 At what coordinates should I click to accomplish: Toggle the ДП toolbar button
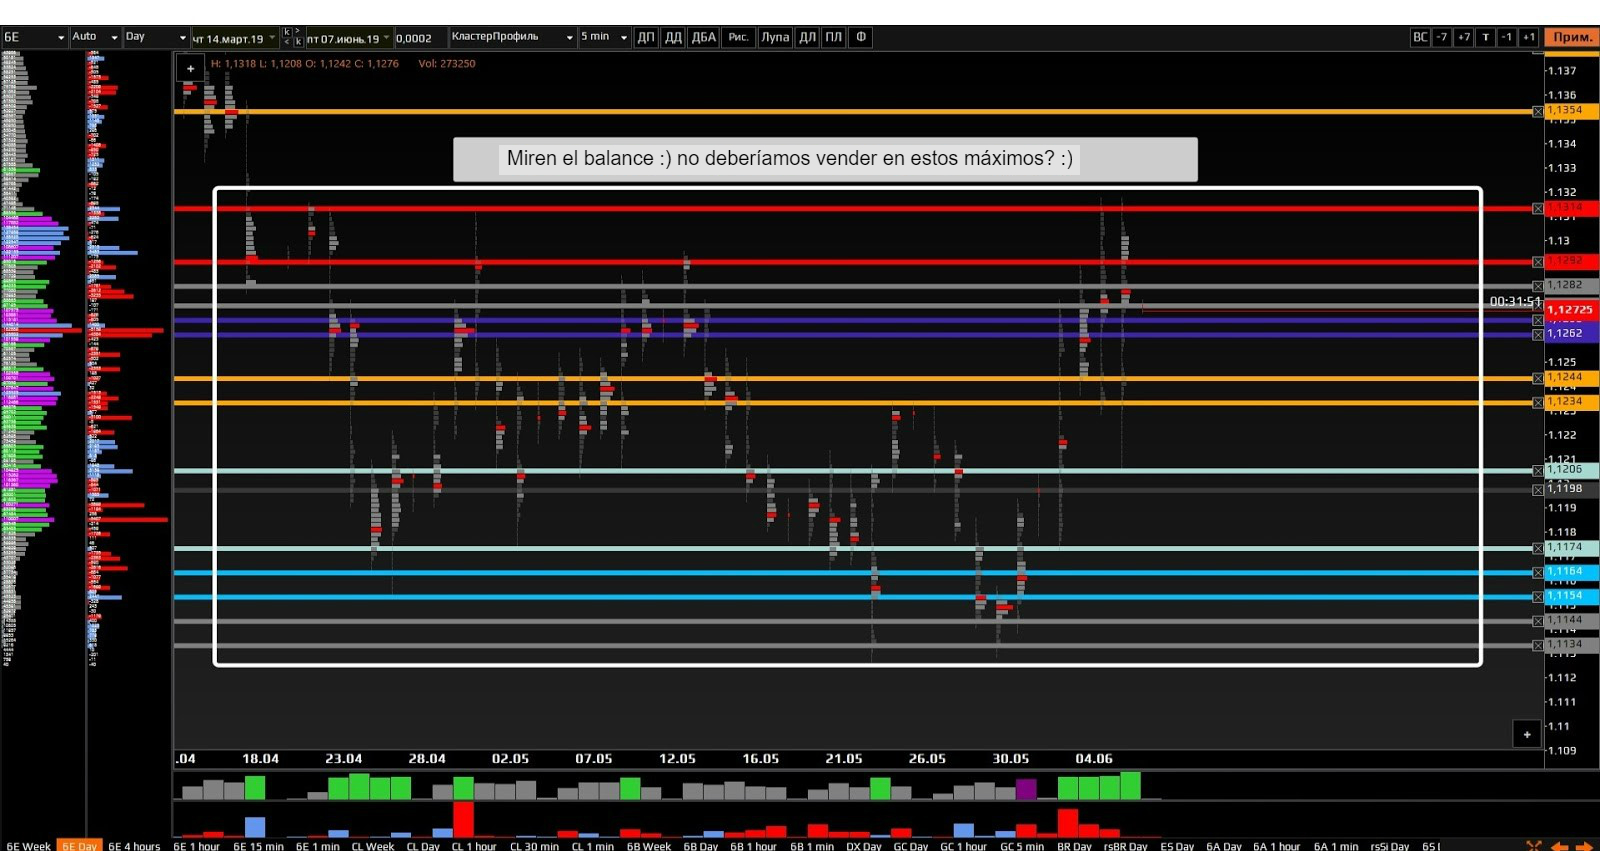pyautogui.click(x=646, y=37)
